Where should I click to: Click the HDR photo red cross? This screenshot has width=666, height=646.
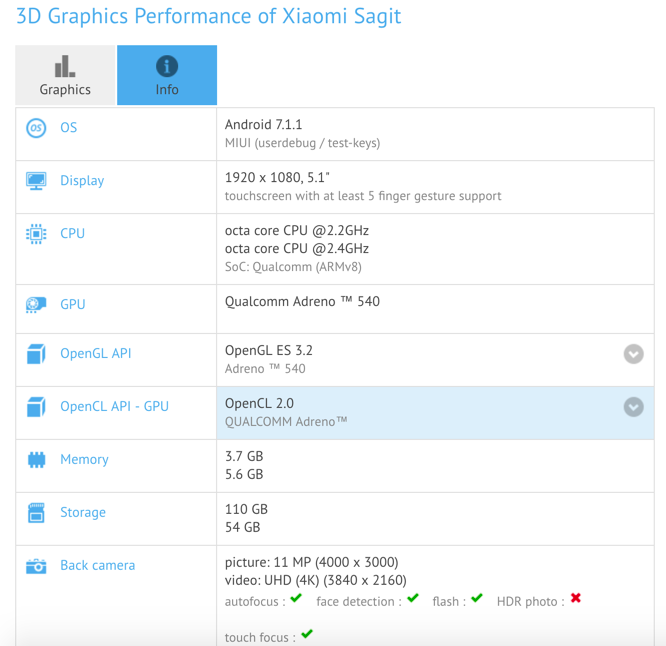coord(576,598)
